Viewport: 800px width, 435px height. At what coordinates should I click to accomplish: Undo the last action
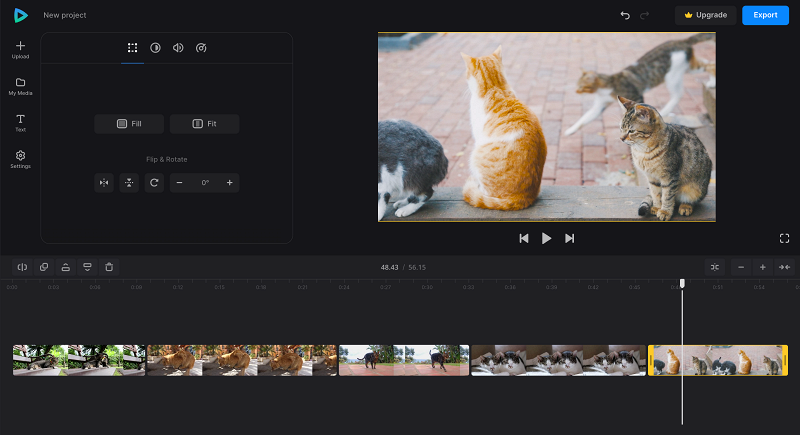pos(625,15)
